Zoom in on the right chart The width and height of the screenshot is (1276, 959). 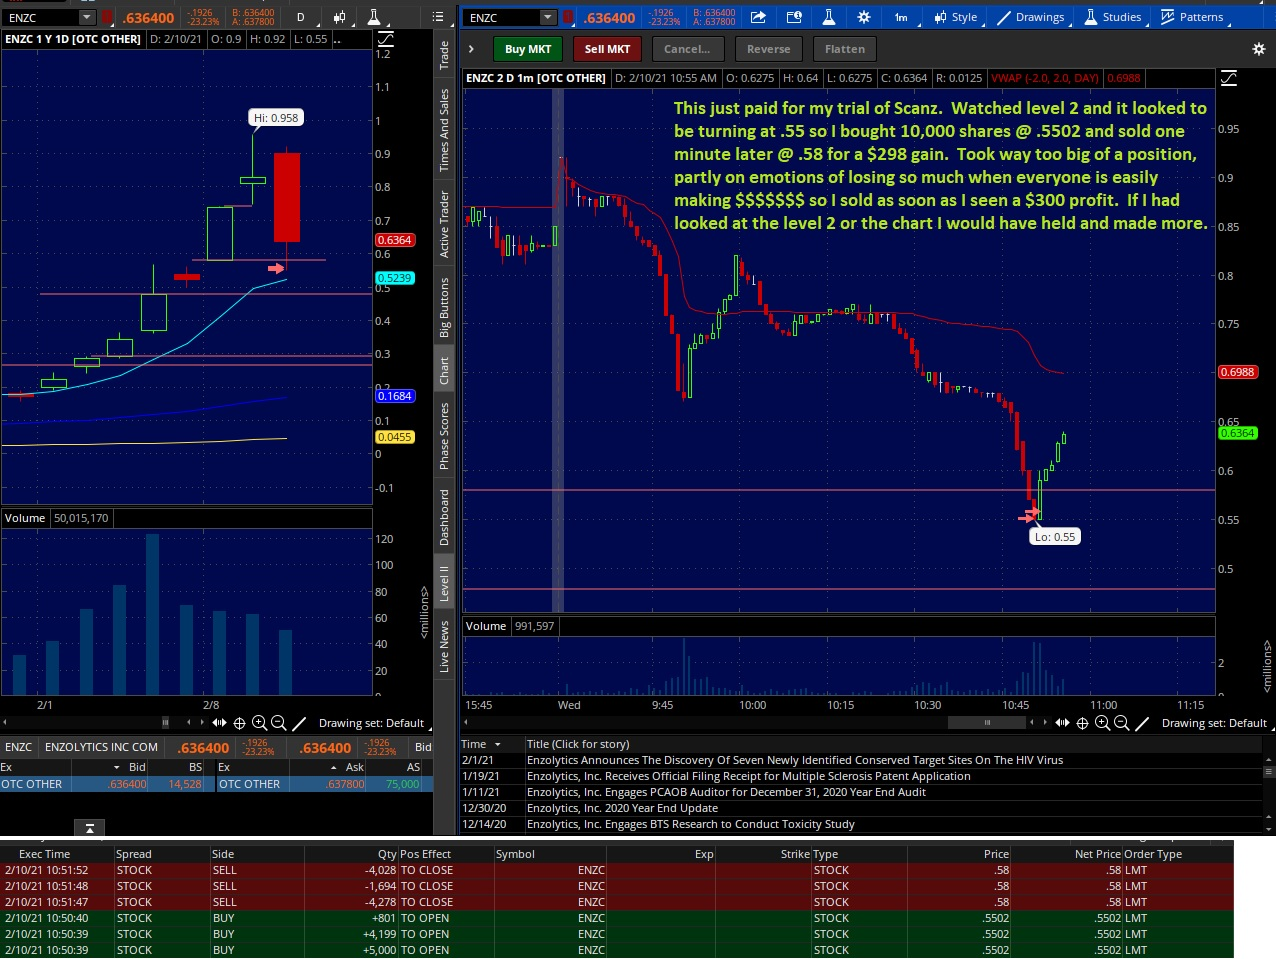click(x=1102, y=723)
